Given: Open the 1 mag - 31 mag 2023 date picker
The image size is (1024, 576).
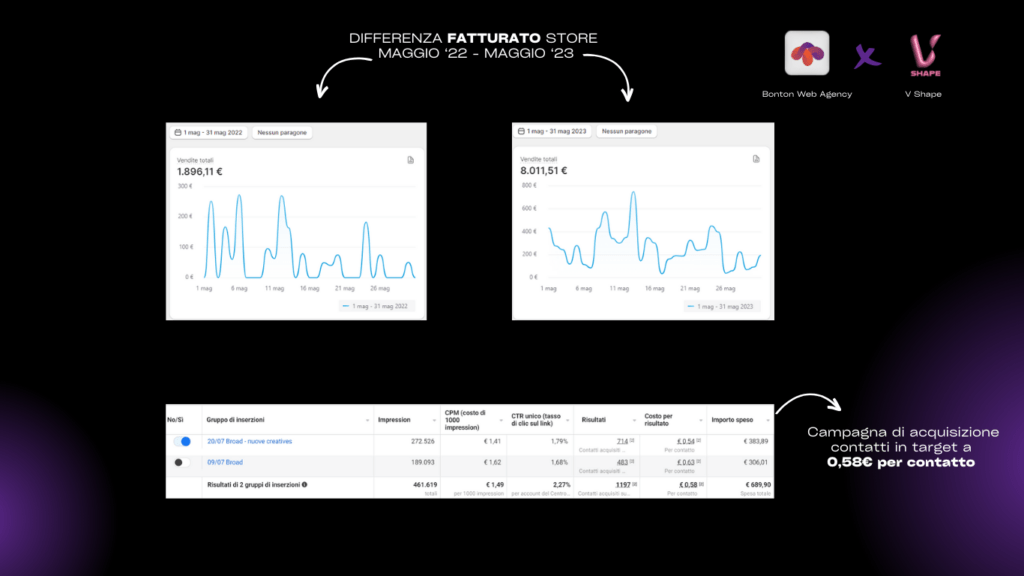Looking at the screenshot, I should pyautogui.click(x=552, y=131).
